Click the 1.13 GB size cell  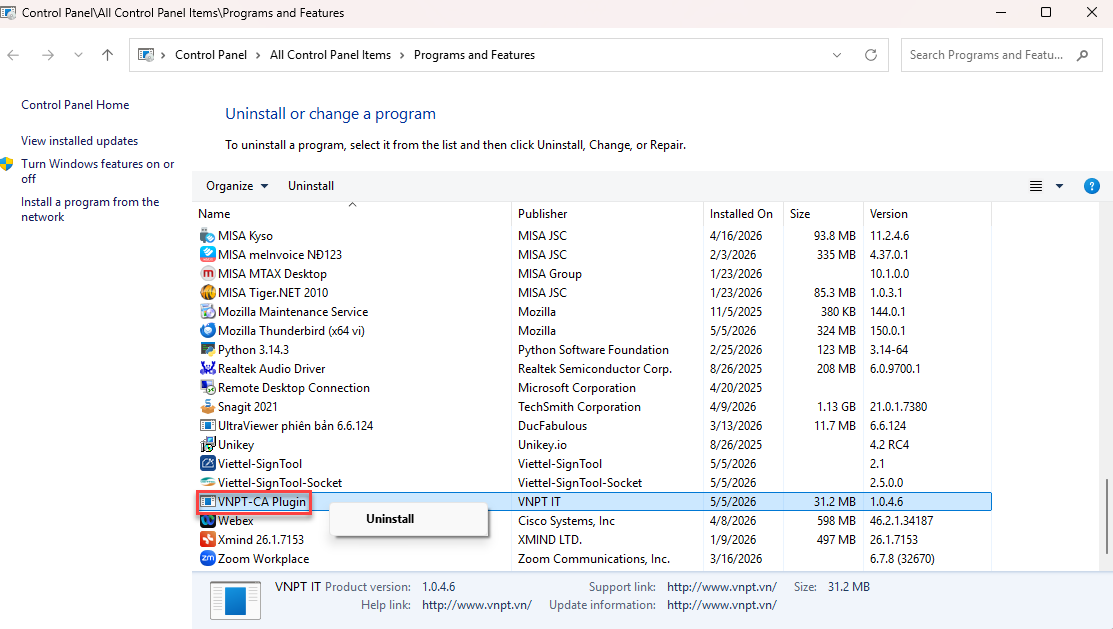click(836, 407)
